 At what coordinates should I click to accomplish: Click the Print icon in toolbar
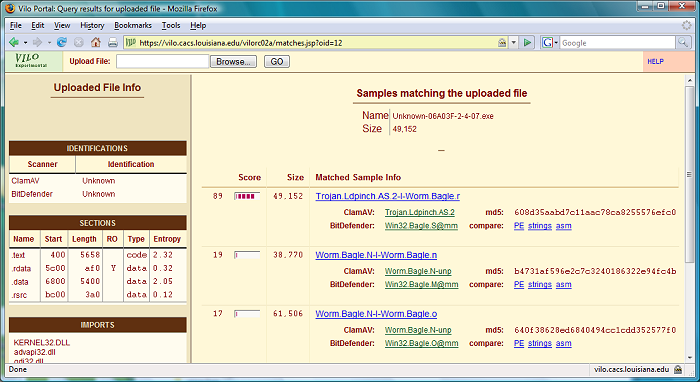coord(112,42)
